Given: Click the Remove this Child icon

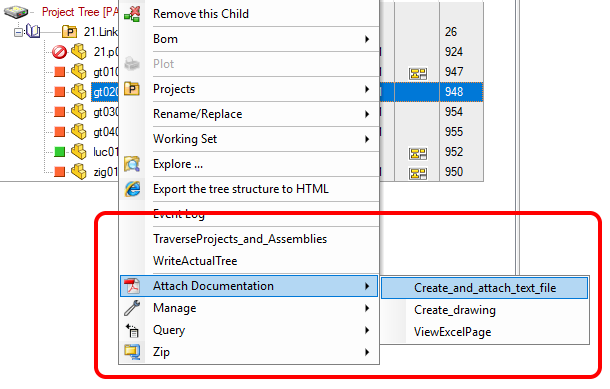Looking at the screenshot, I should pos(132,14).
